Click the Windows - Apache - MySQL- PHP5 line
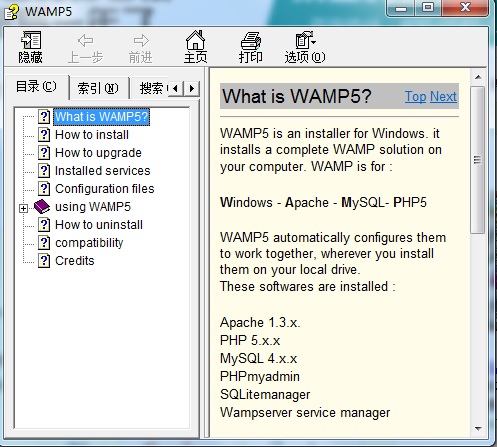 [323, 203]
